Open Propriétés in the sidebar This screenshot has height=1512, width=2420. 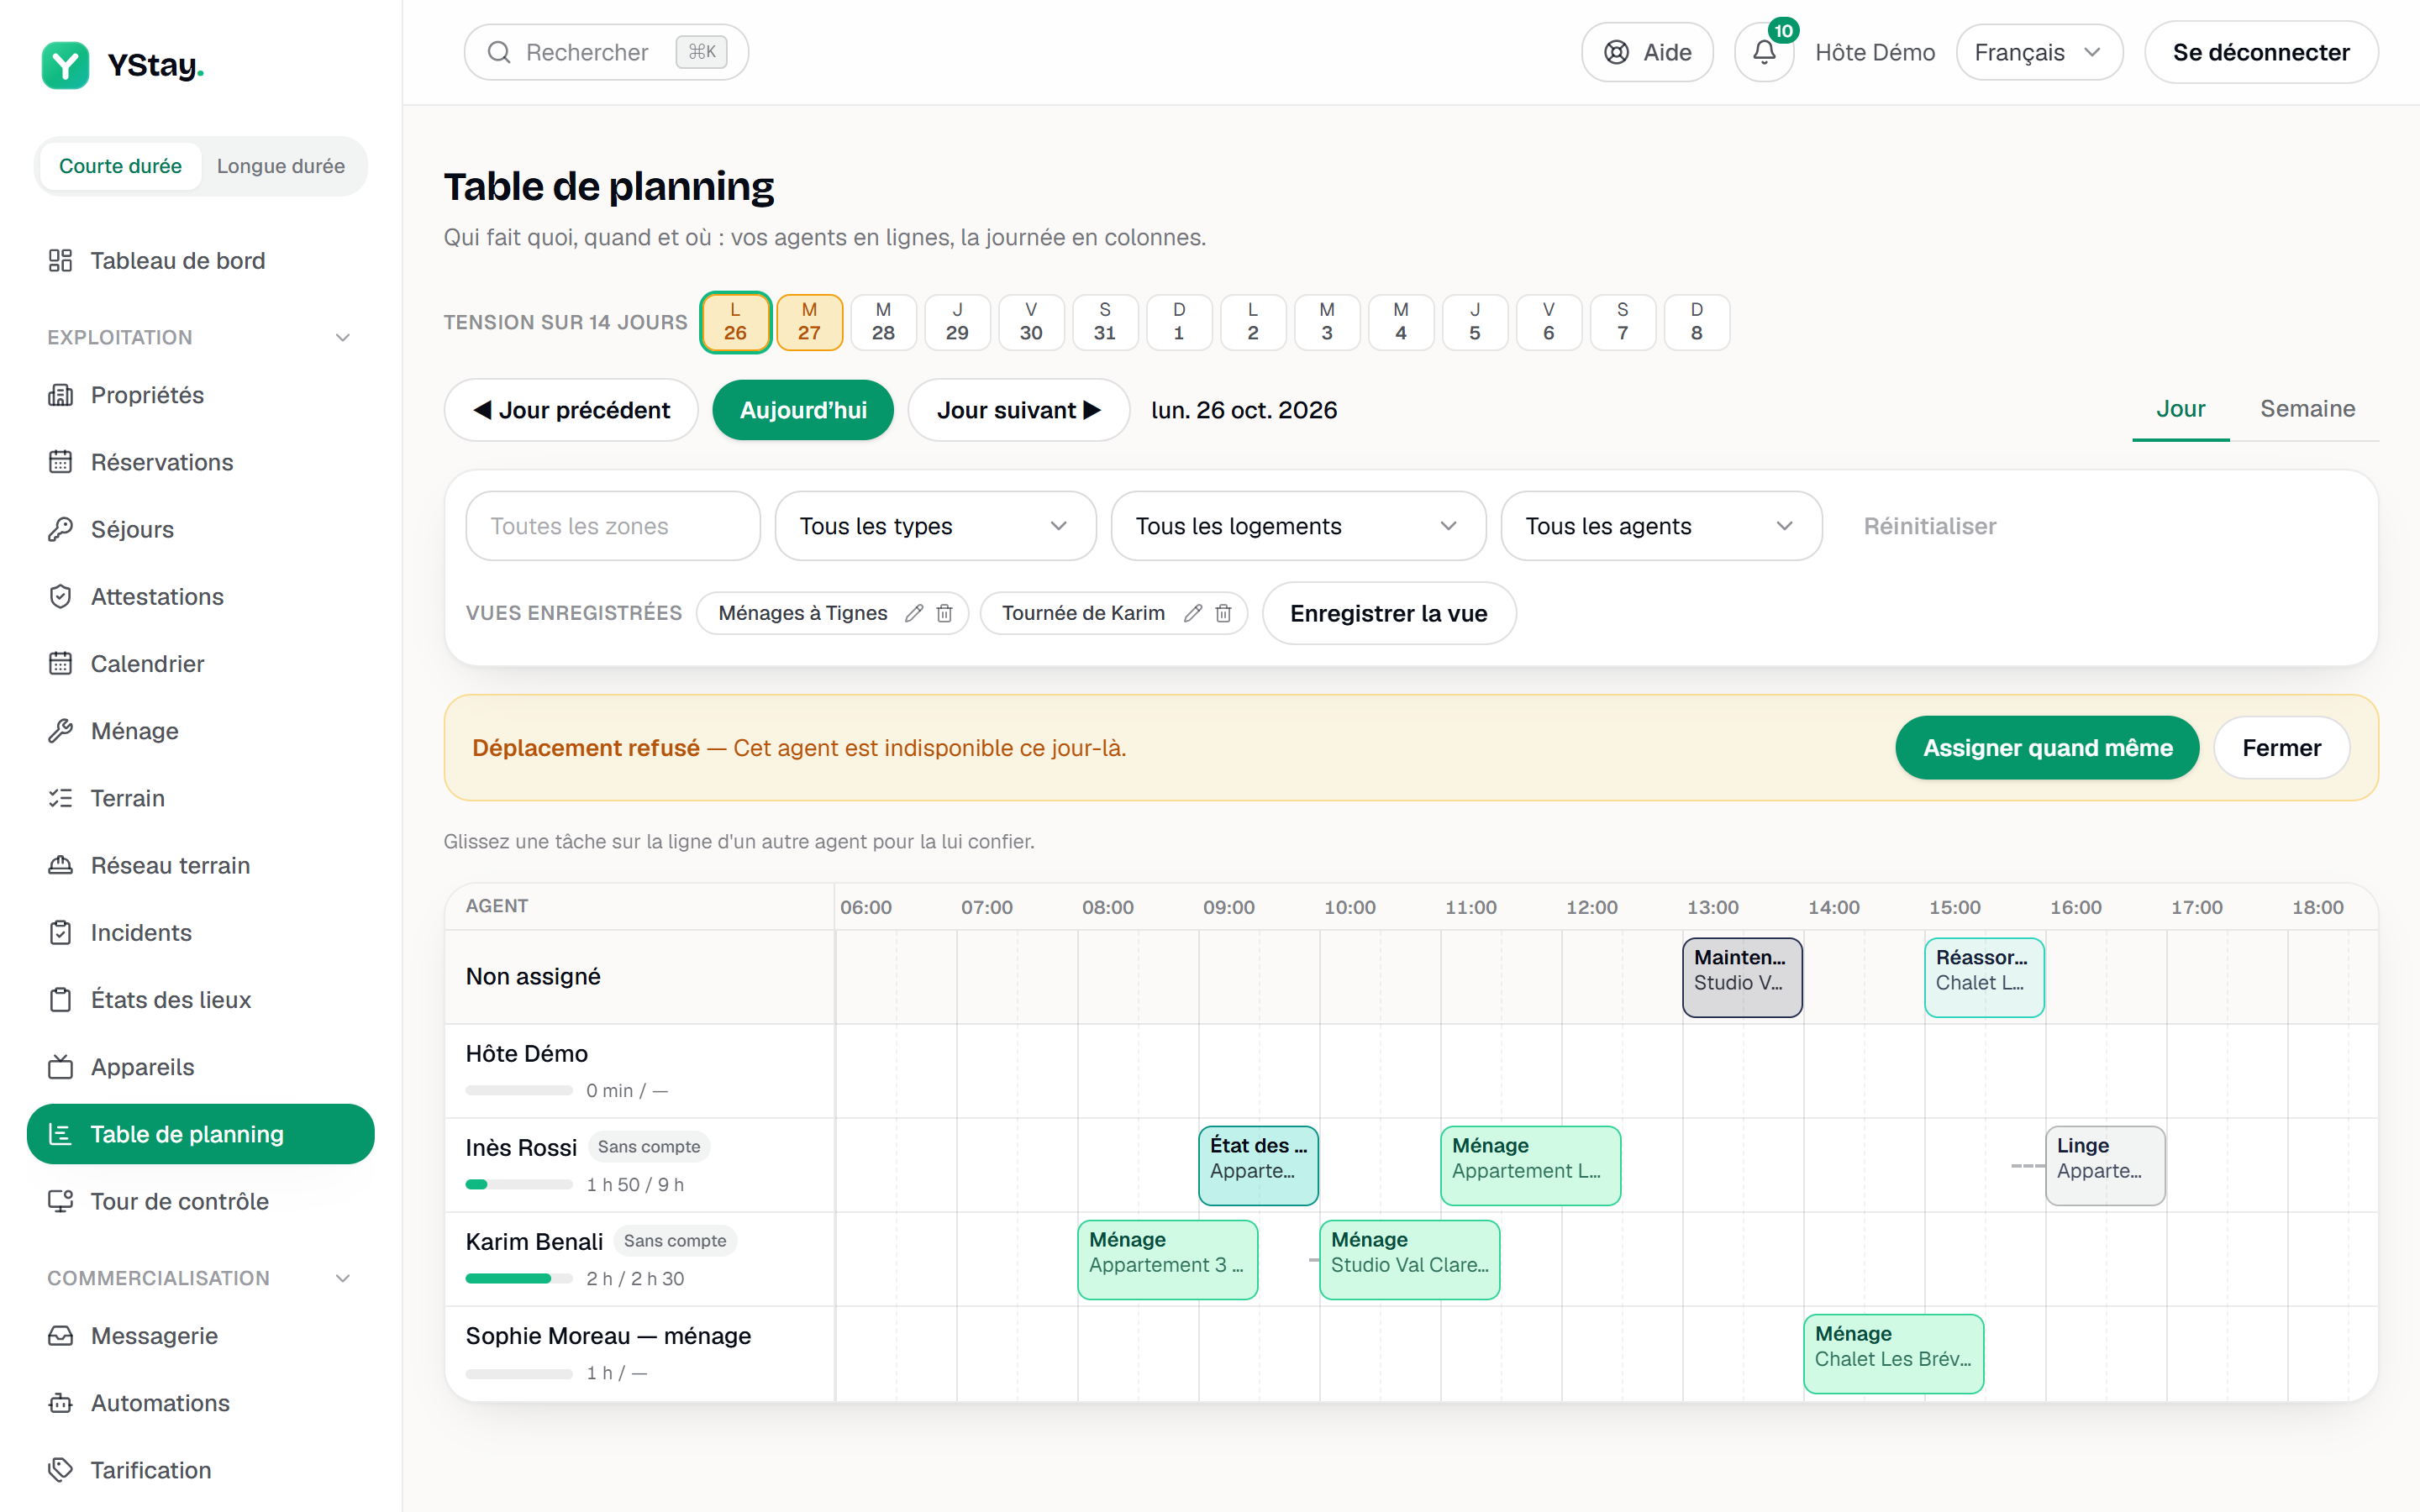200,395
